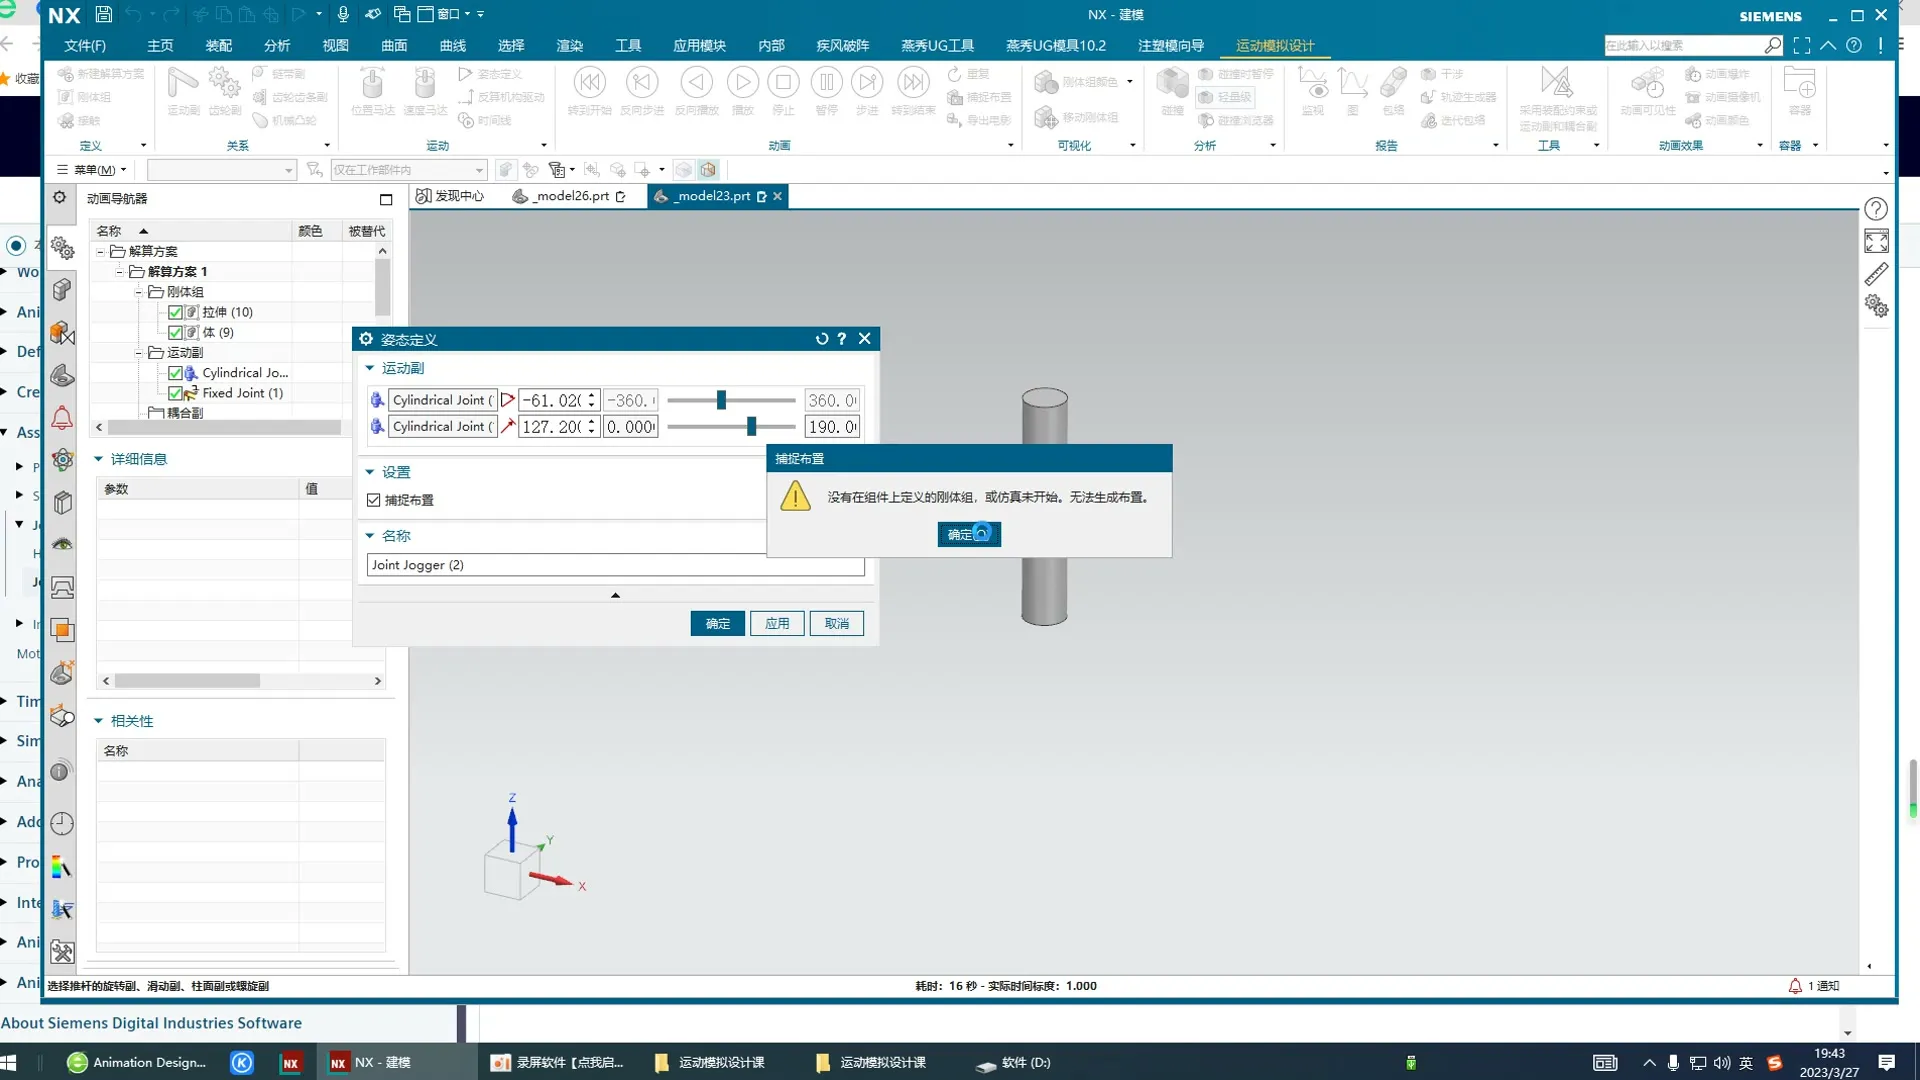
Task: Toggle the 拉伸 (10) checkbox in navigator
Action: coord(175,312)
